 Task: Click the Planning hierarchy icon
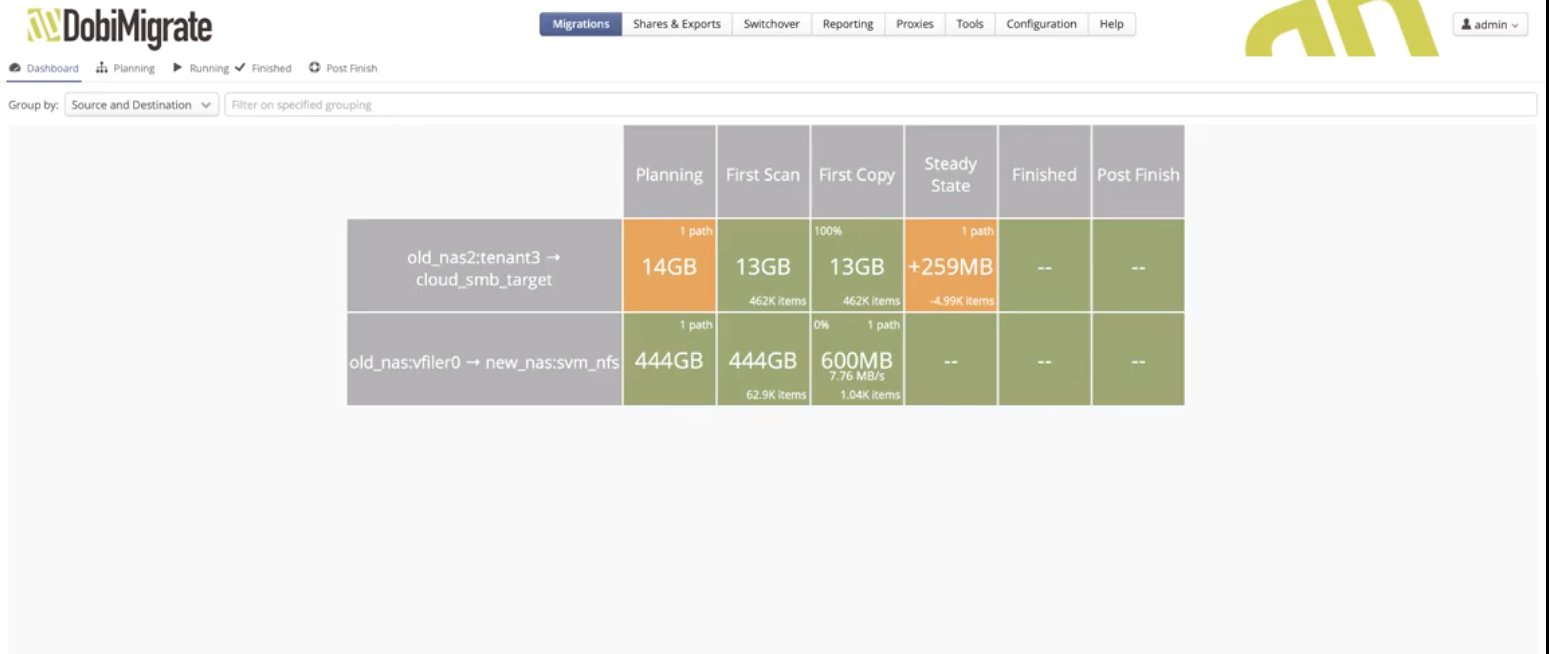pos(102,69)
